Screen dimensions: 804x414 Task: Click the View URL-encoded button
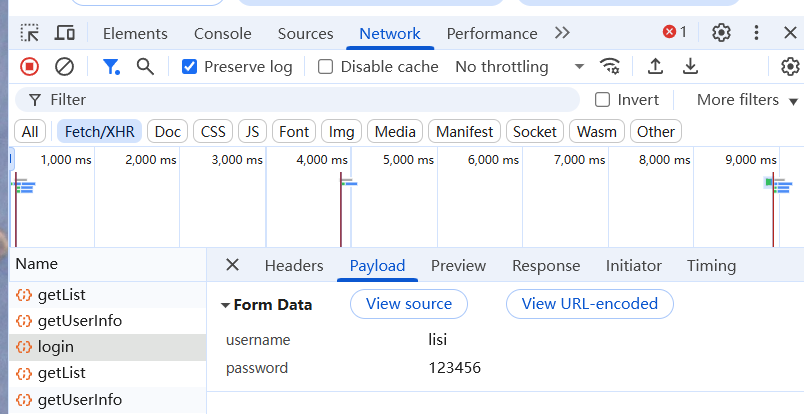[590, 304]
